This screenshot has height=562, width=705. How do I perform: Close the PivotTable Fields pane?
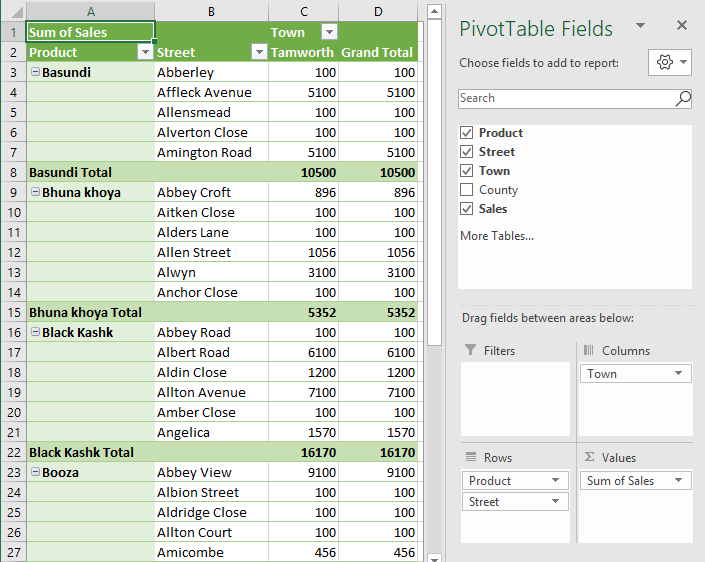pos(682,26)
